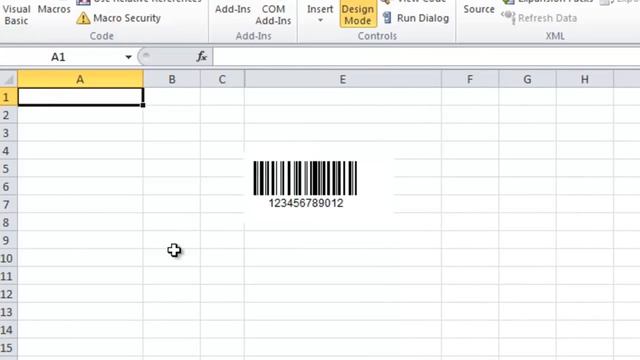This screenshot has height=360, width=640.
Task: Click the Insert Function fx icon
Action: (x=202, y=56)
